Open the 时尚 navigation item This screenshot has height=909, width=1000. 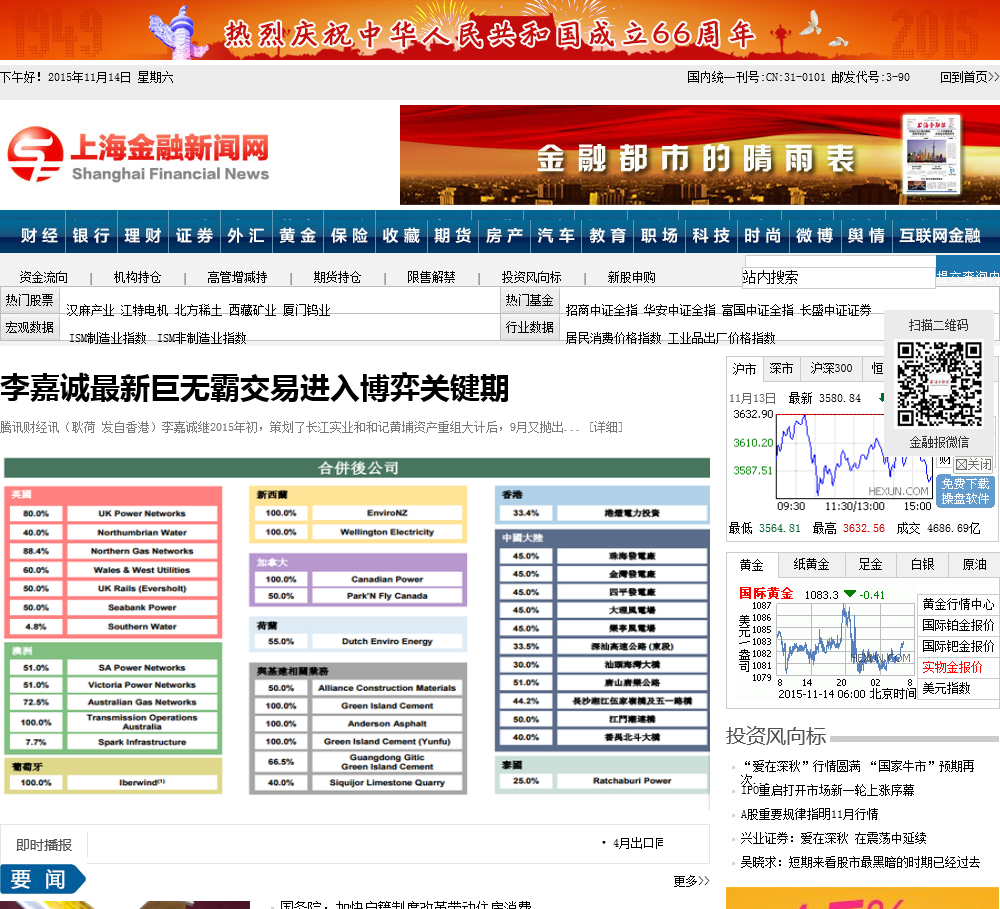[x=762, y=235]
